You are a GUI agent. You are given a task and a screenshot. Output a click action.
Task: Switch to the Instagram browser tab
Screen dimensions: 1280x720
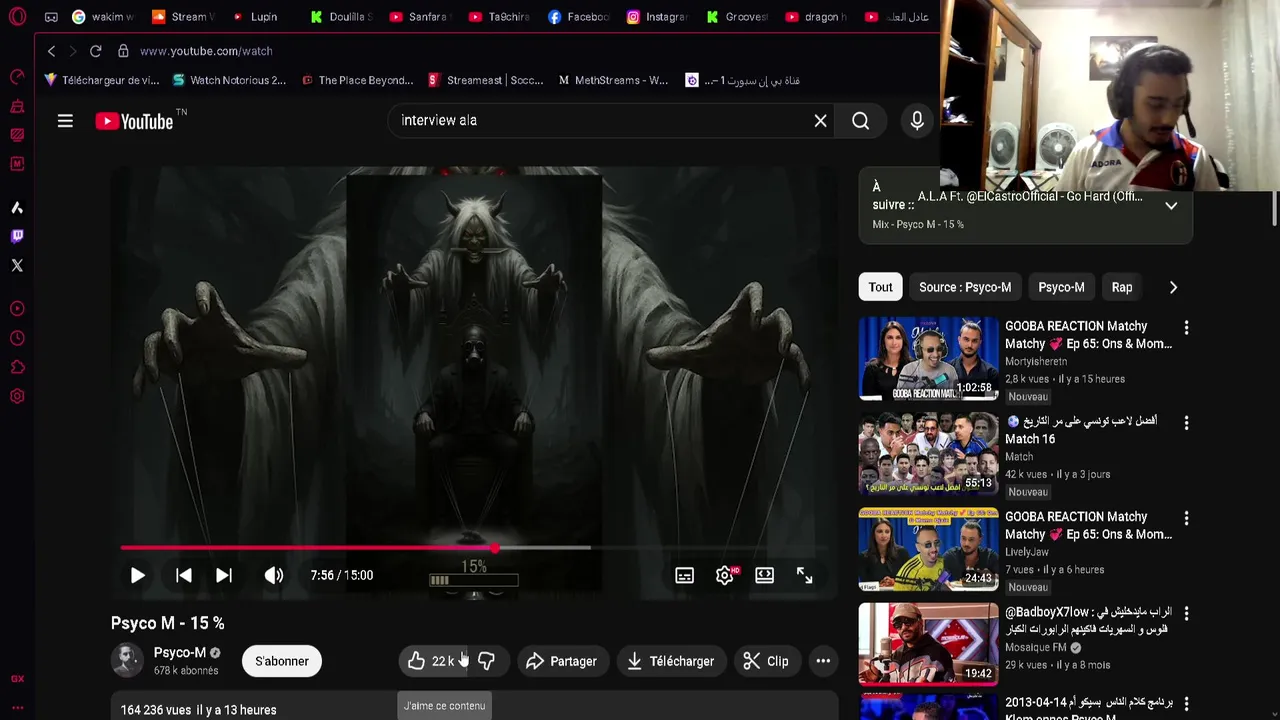(x=657, y=17)
